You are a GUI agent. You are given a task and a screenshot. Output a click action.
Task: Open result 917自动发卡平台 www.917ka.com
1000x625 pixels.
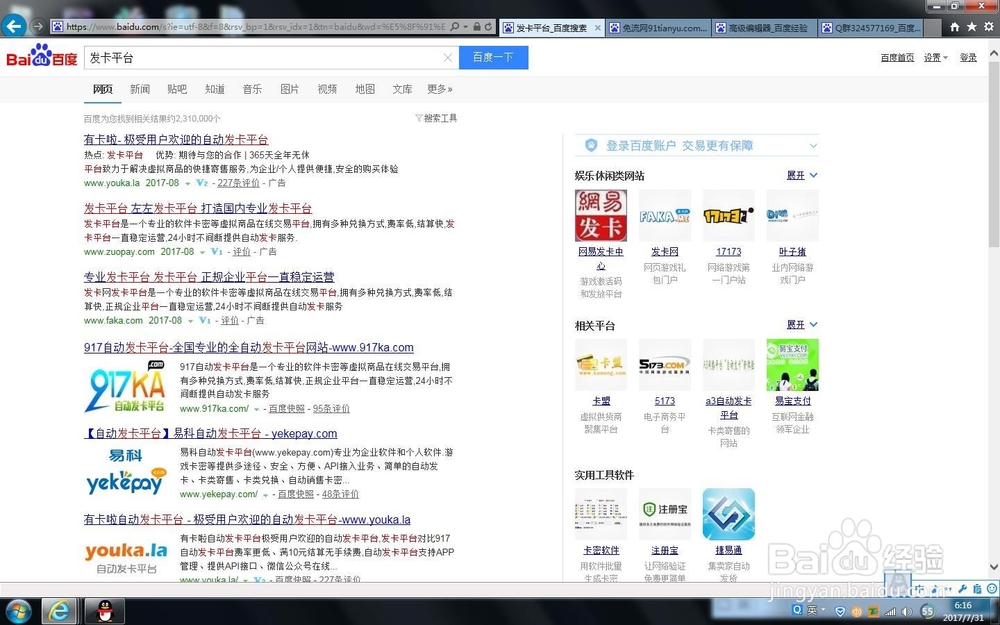(x=249, y=348)
